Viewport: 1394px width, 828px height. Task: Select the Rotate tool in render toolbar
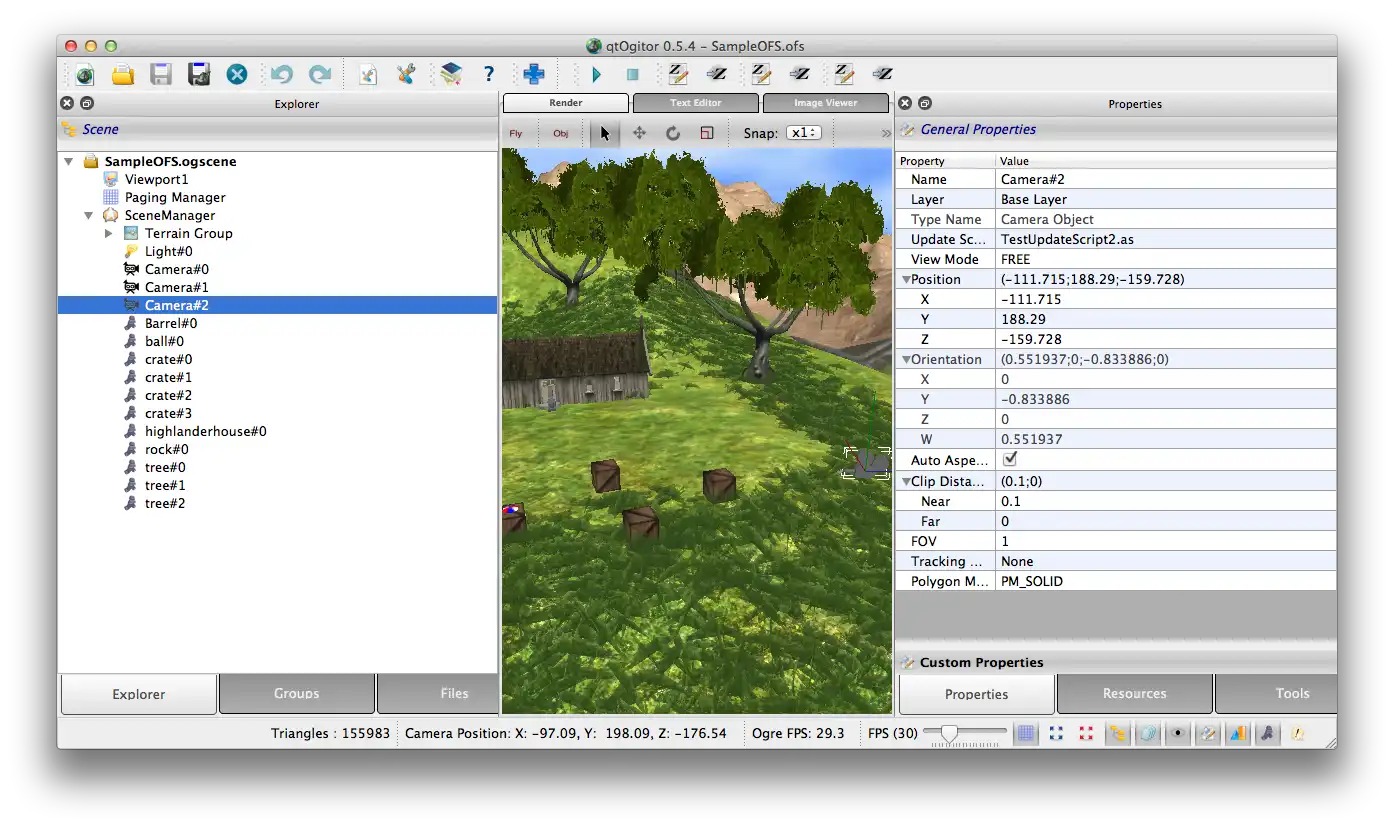tap(673, 133)
